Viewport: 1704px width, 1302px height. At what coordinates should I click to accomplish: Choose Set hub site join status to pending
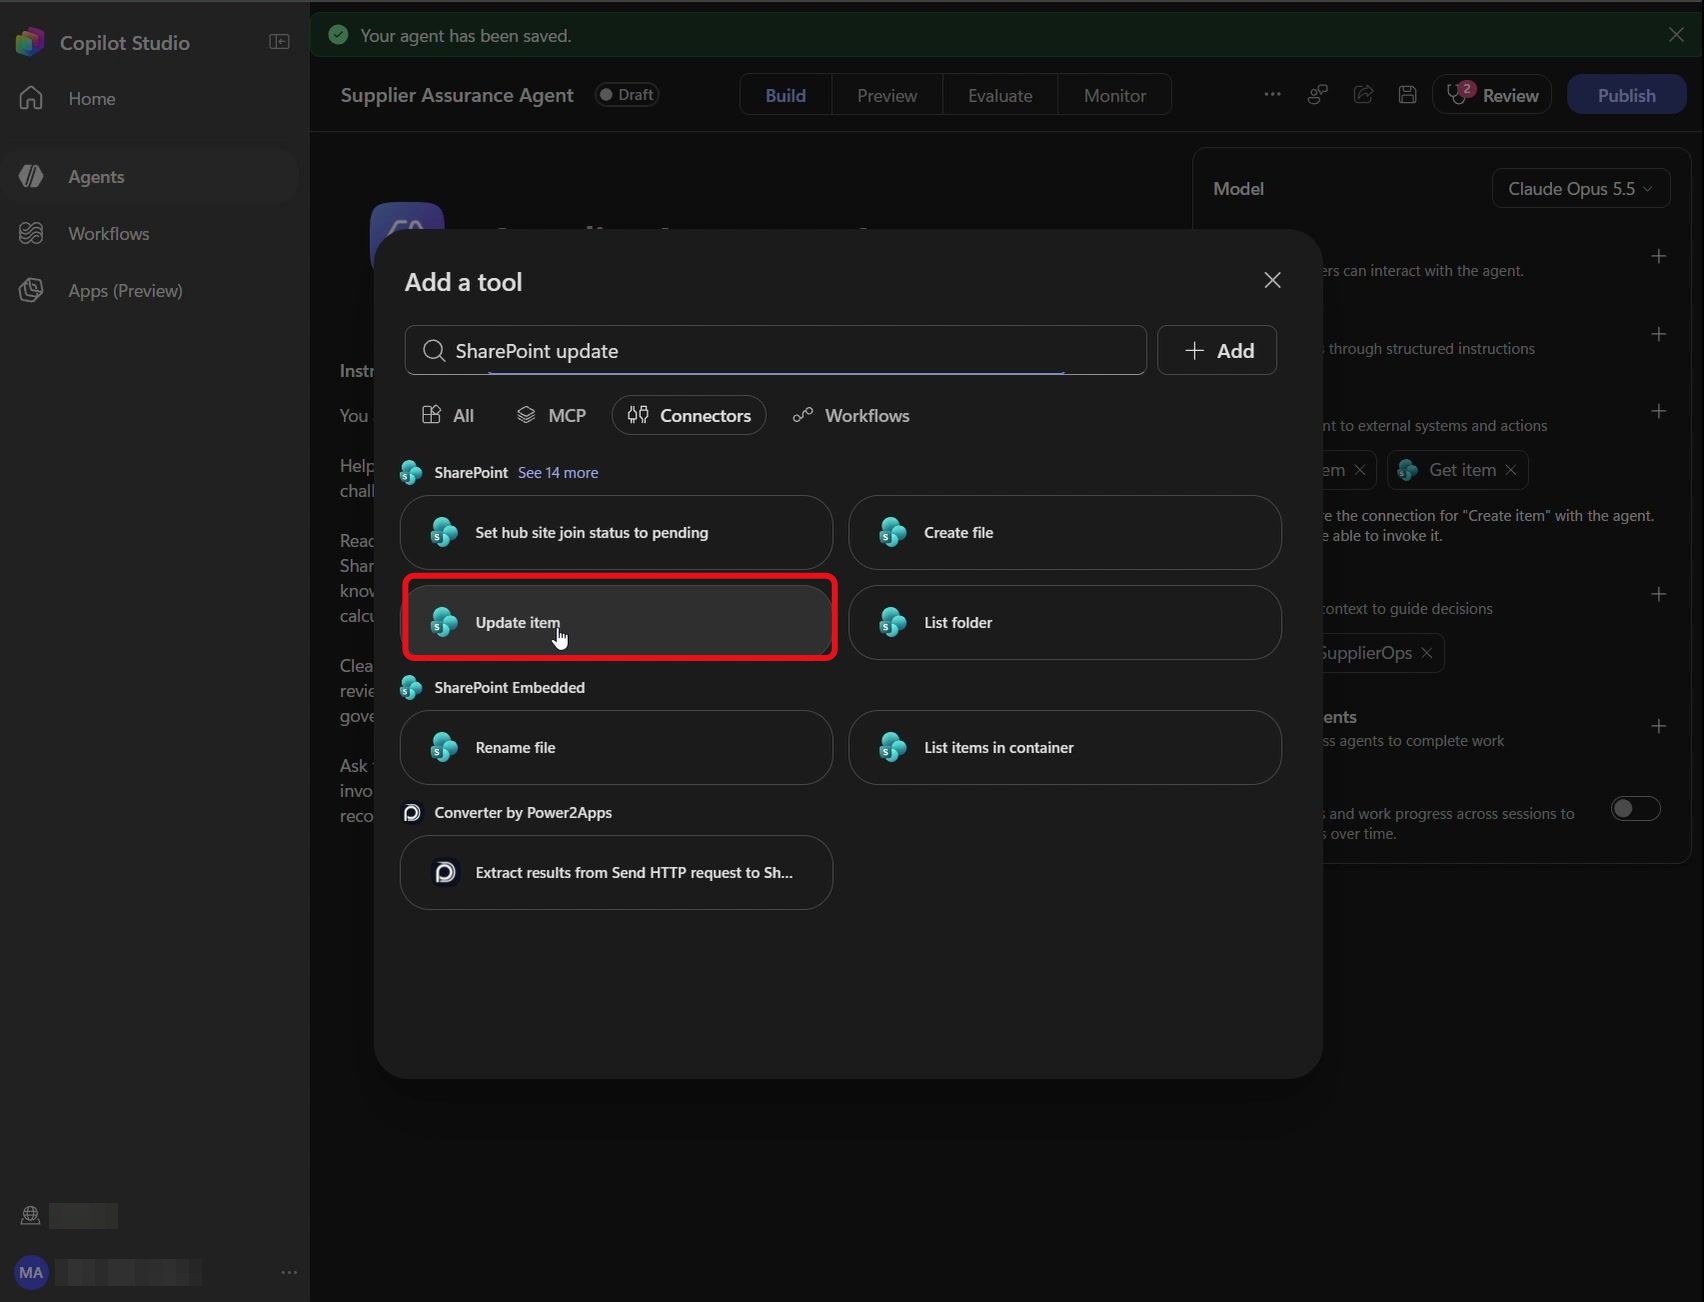[616, 532]
